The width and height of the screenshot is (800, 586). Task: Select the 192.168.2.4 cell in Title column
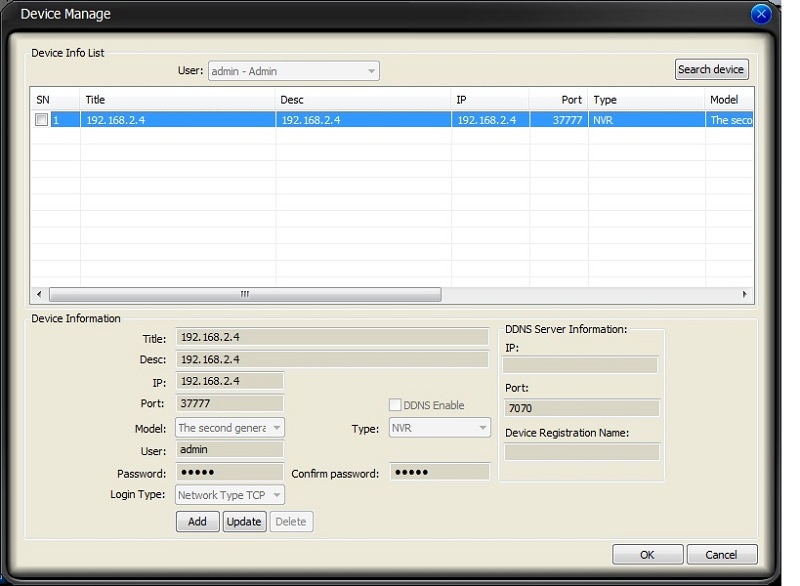pos(178,120)
